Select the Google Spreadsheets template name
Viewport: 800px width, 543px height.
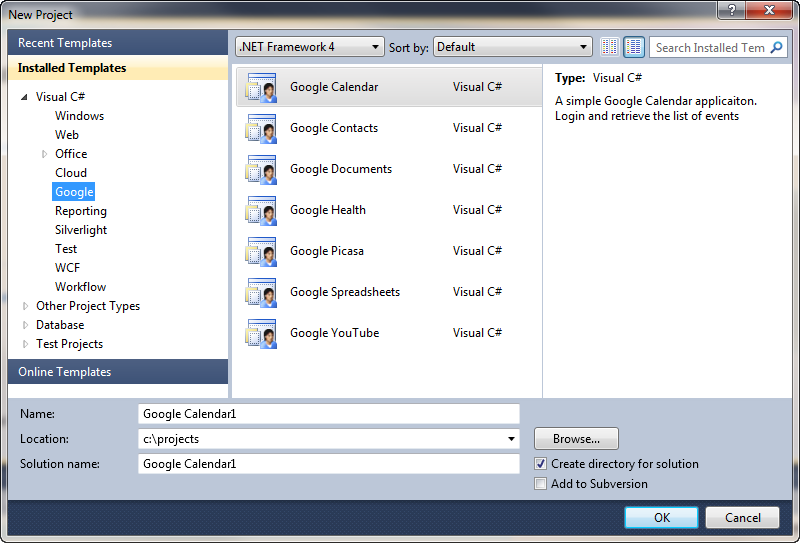pos(345,292)
